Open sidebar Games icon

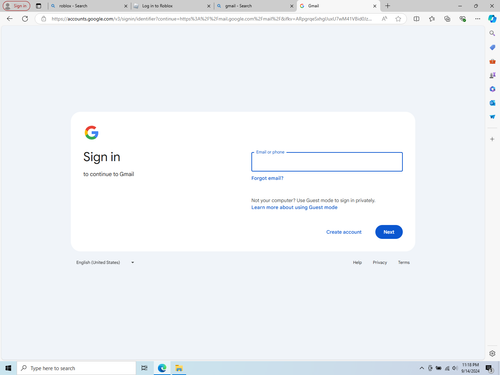[x=492, y=75]
